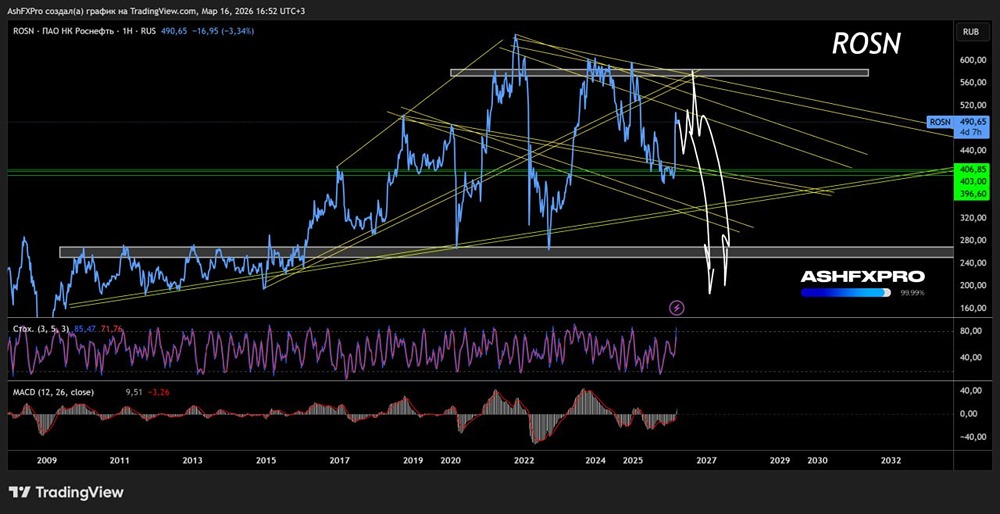This screenshot has width=1000, height=514.
Task: Click the 160,00 price axis label
Action: click(x=974, y=308)
